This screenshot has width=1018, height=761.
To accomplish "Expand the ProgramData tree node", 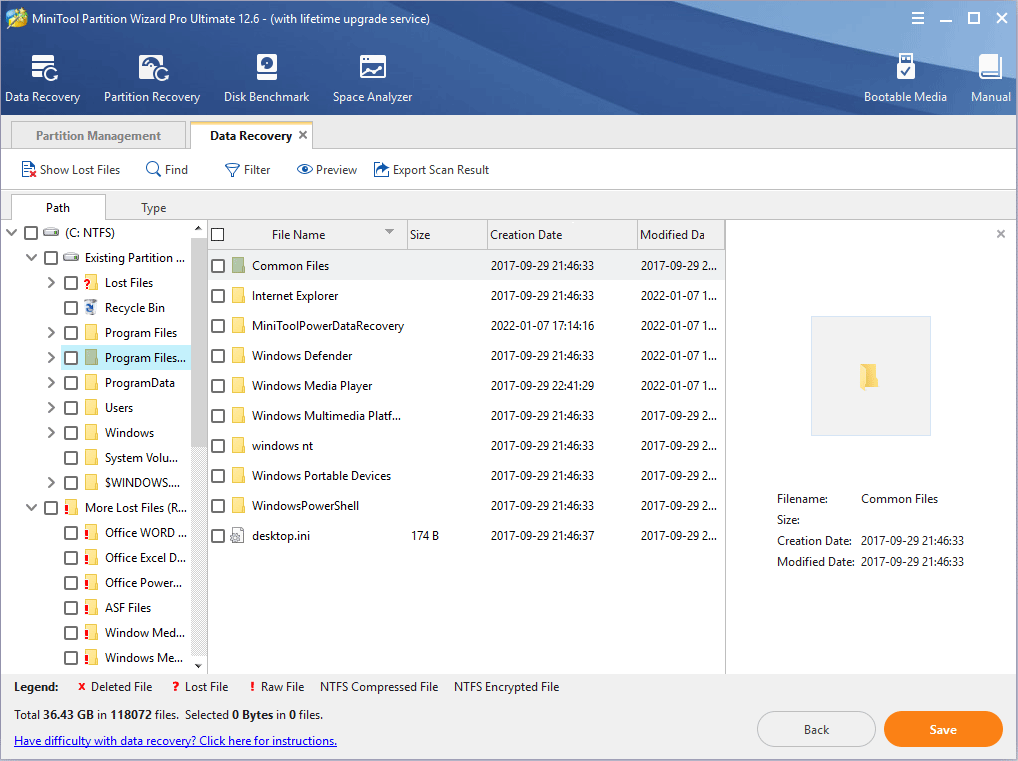I will [x=51, y=382].
